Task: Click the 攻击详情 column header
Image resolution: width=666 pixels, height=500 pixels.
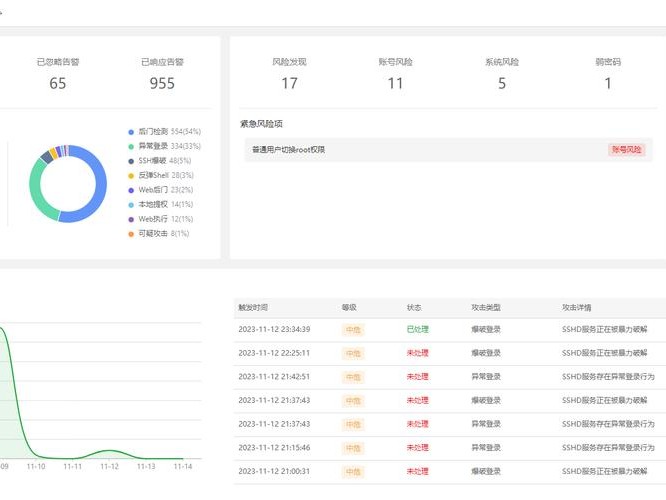Action: point(576,308)
